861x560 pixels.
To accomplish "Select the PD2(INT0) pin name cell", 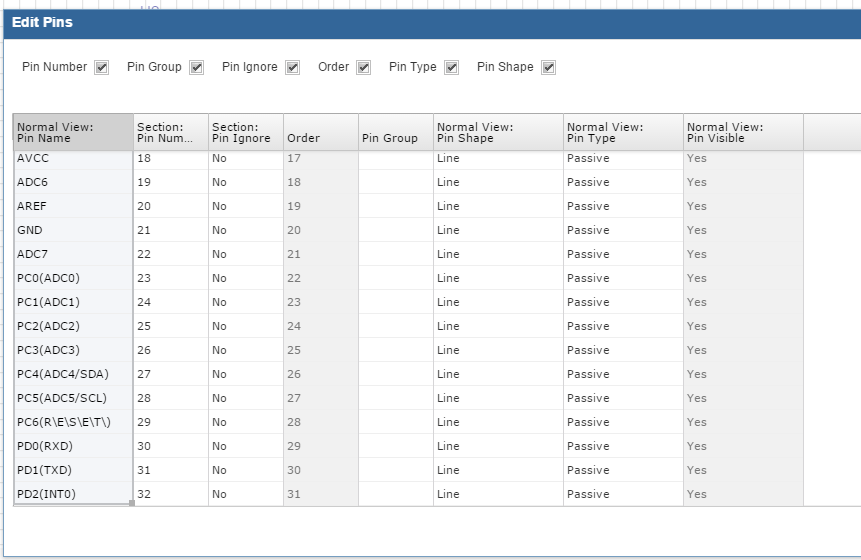I will click(73, 494).
